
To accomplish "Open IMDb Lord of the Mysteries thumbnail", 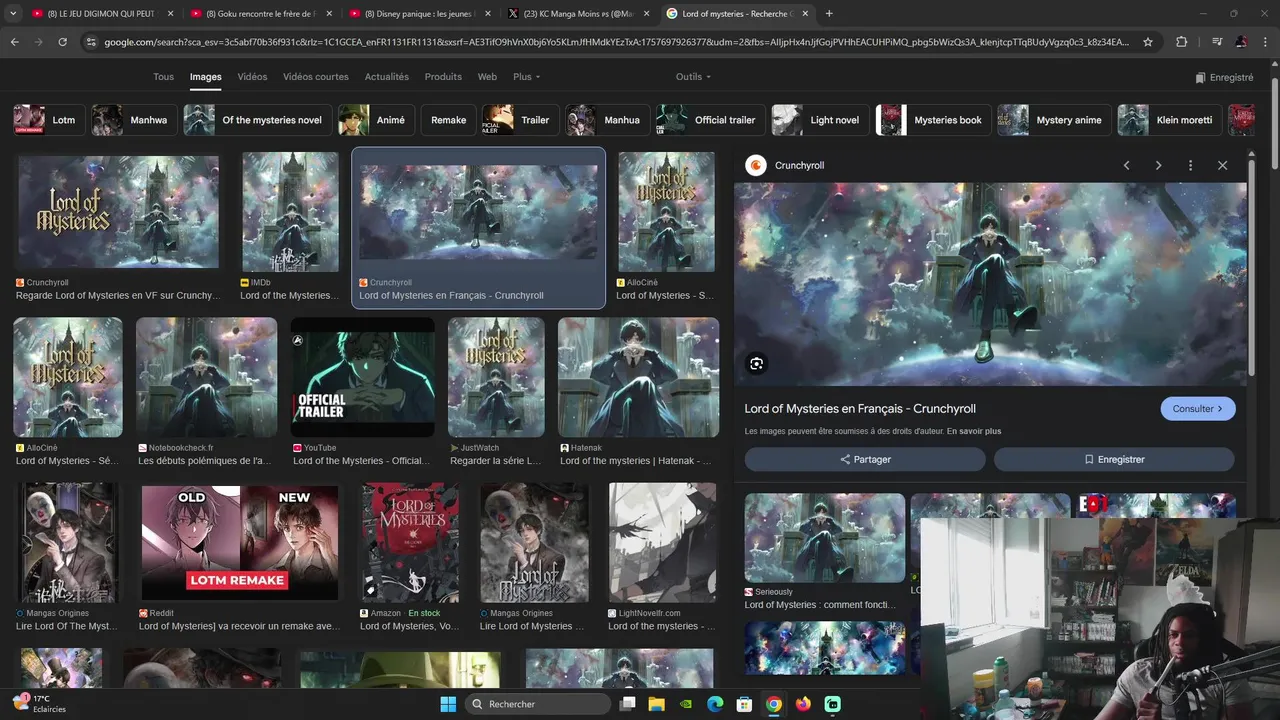I will [290, 212].
